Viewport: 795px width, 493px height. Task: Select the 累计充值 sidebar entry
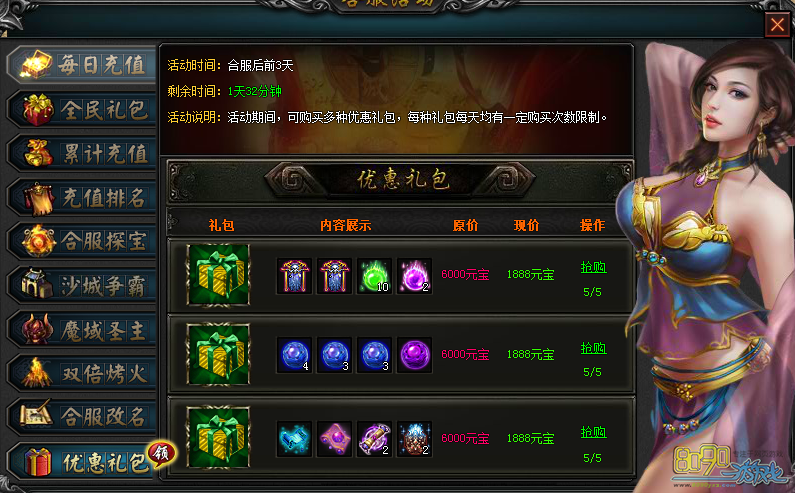pyautogui.click(x=83, y=153)
